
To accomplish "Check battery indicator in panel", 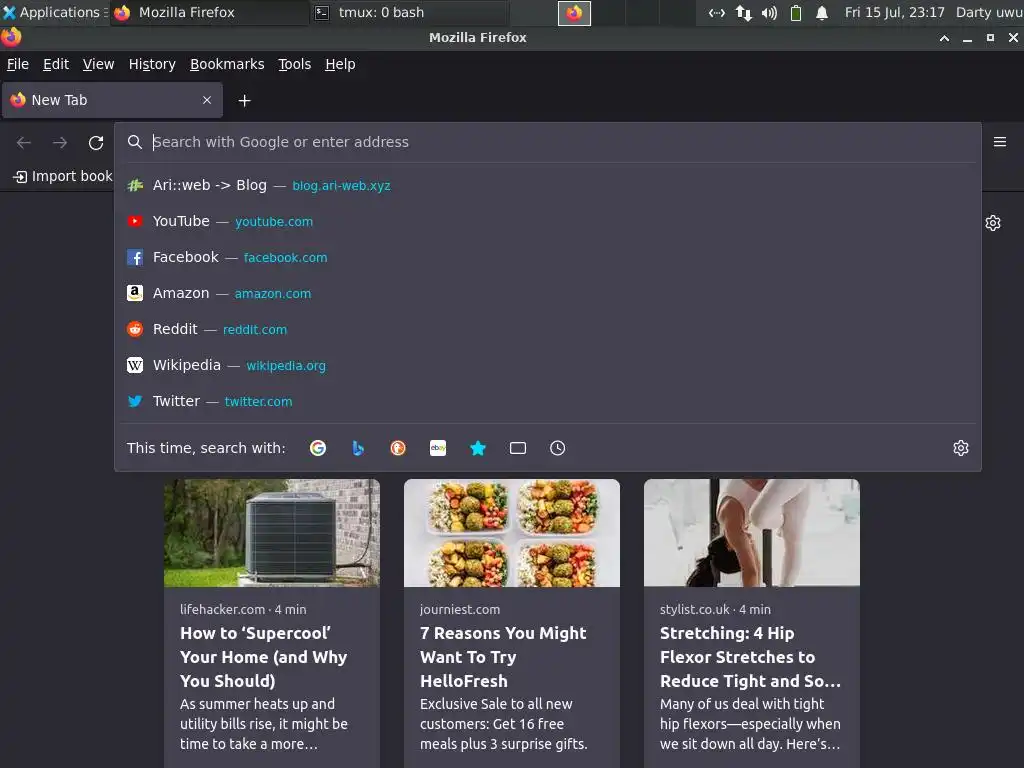I will pyautogui.click(x=796, y=12).
